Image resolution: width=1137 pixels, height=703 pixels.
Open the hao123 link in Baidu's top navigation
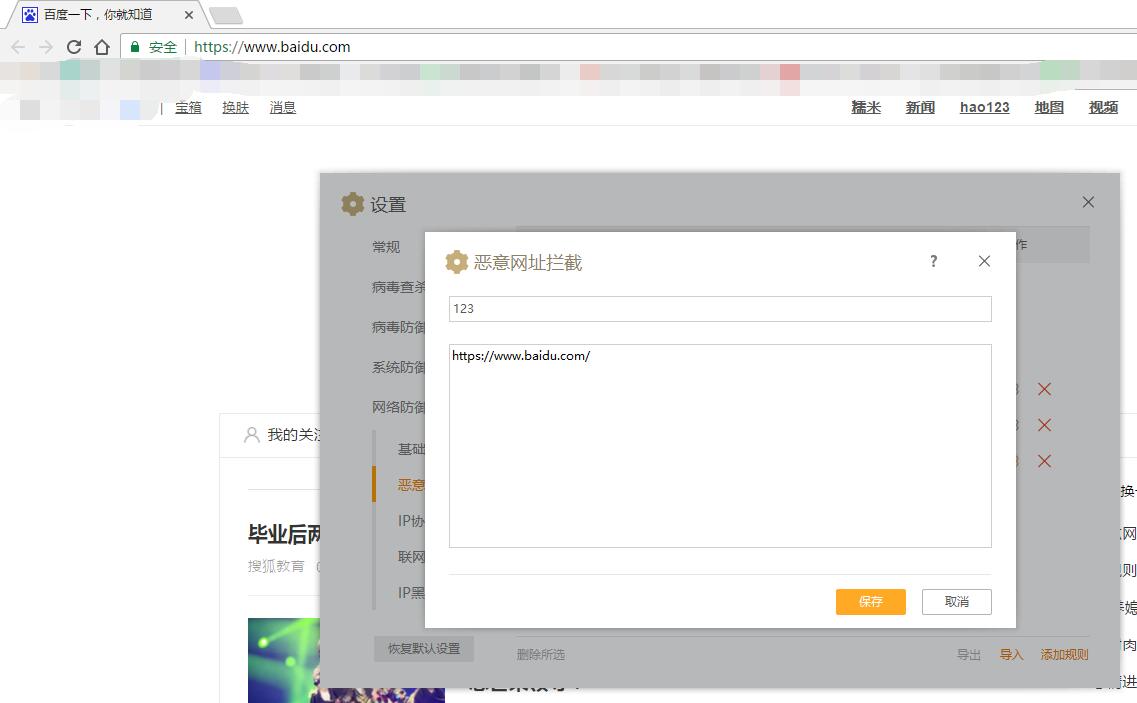[985, 107]
